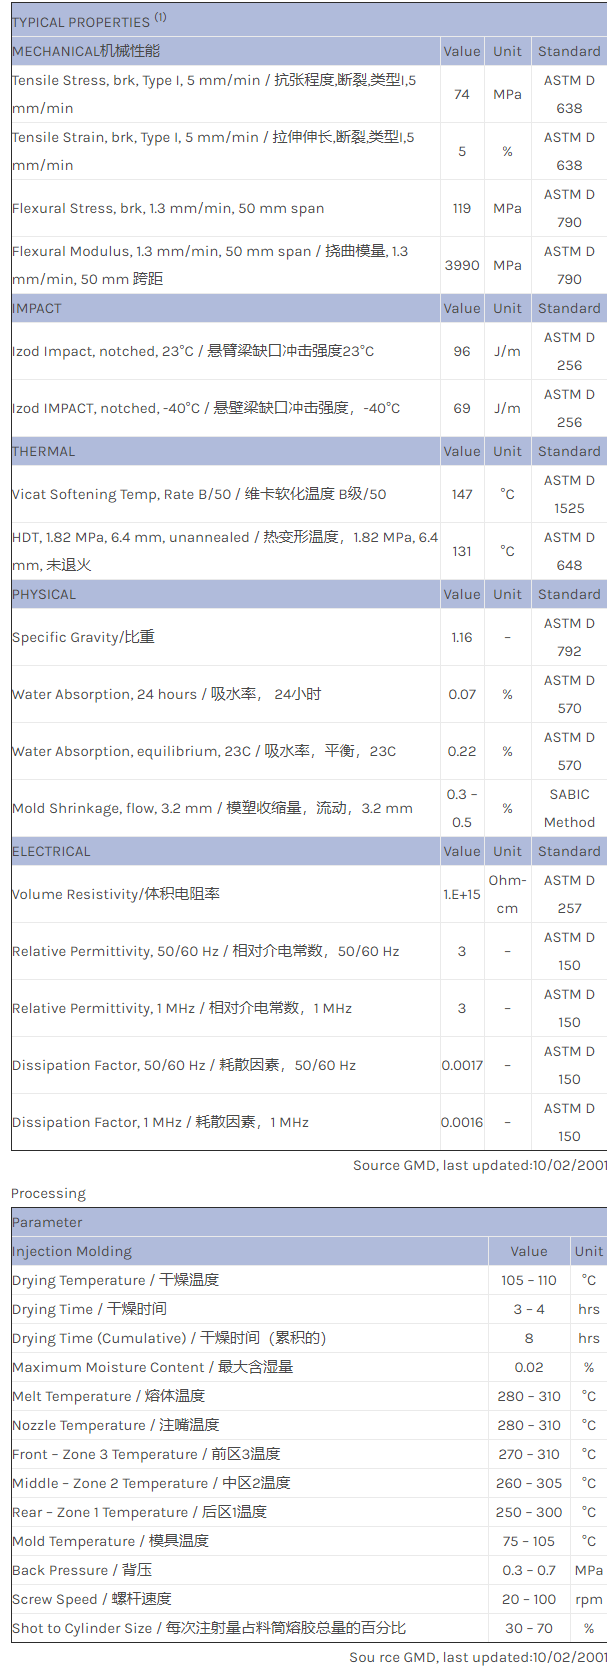Click the Dissipation Factor 1 MHz value 0.0016
The height and width of the screenshot is (1671, 607).
[x=462, y=1122]
